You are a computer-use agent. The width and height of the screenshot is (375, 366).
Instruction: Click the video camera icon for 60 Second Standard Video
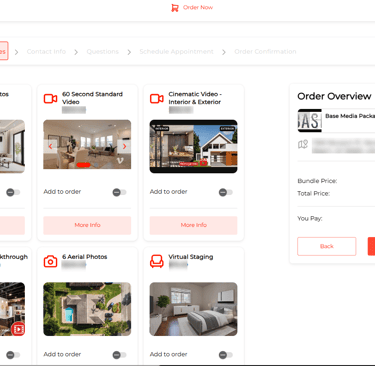click(x=50, y=98)
